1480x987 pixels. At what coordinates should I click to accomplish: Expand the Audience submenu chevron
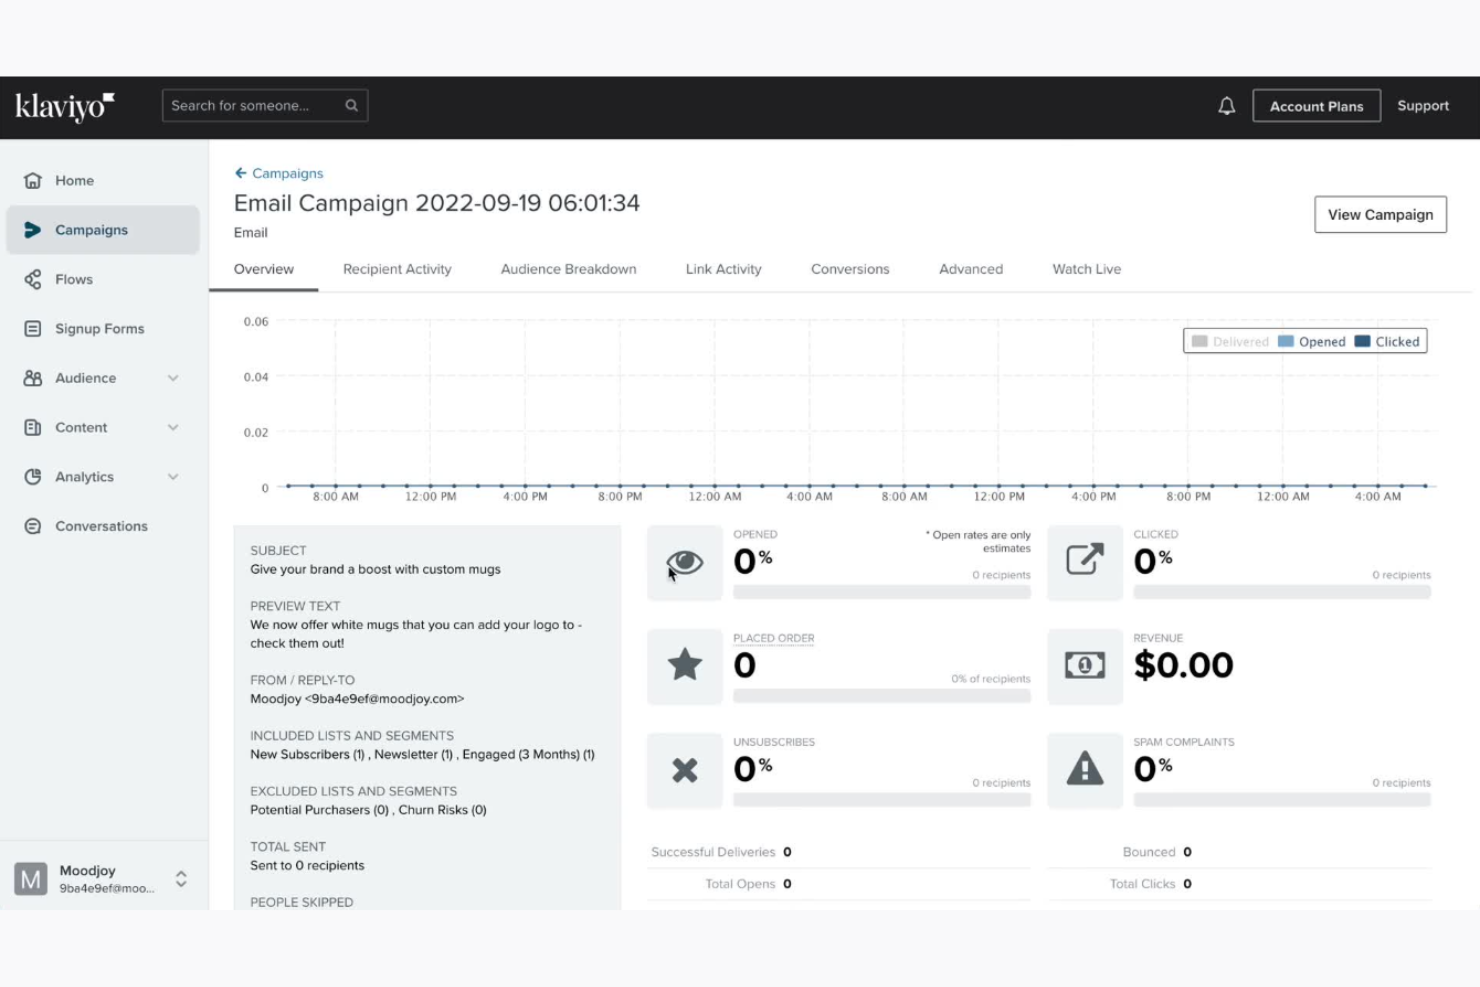(x=173, y=378)
